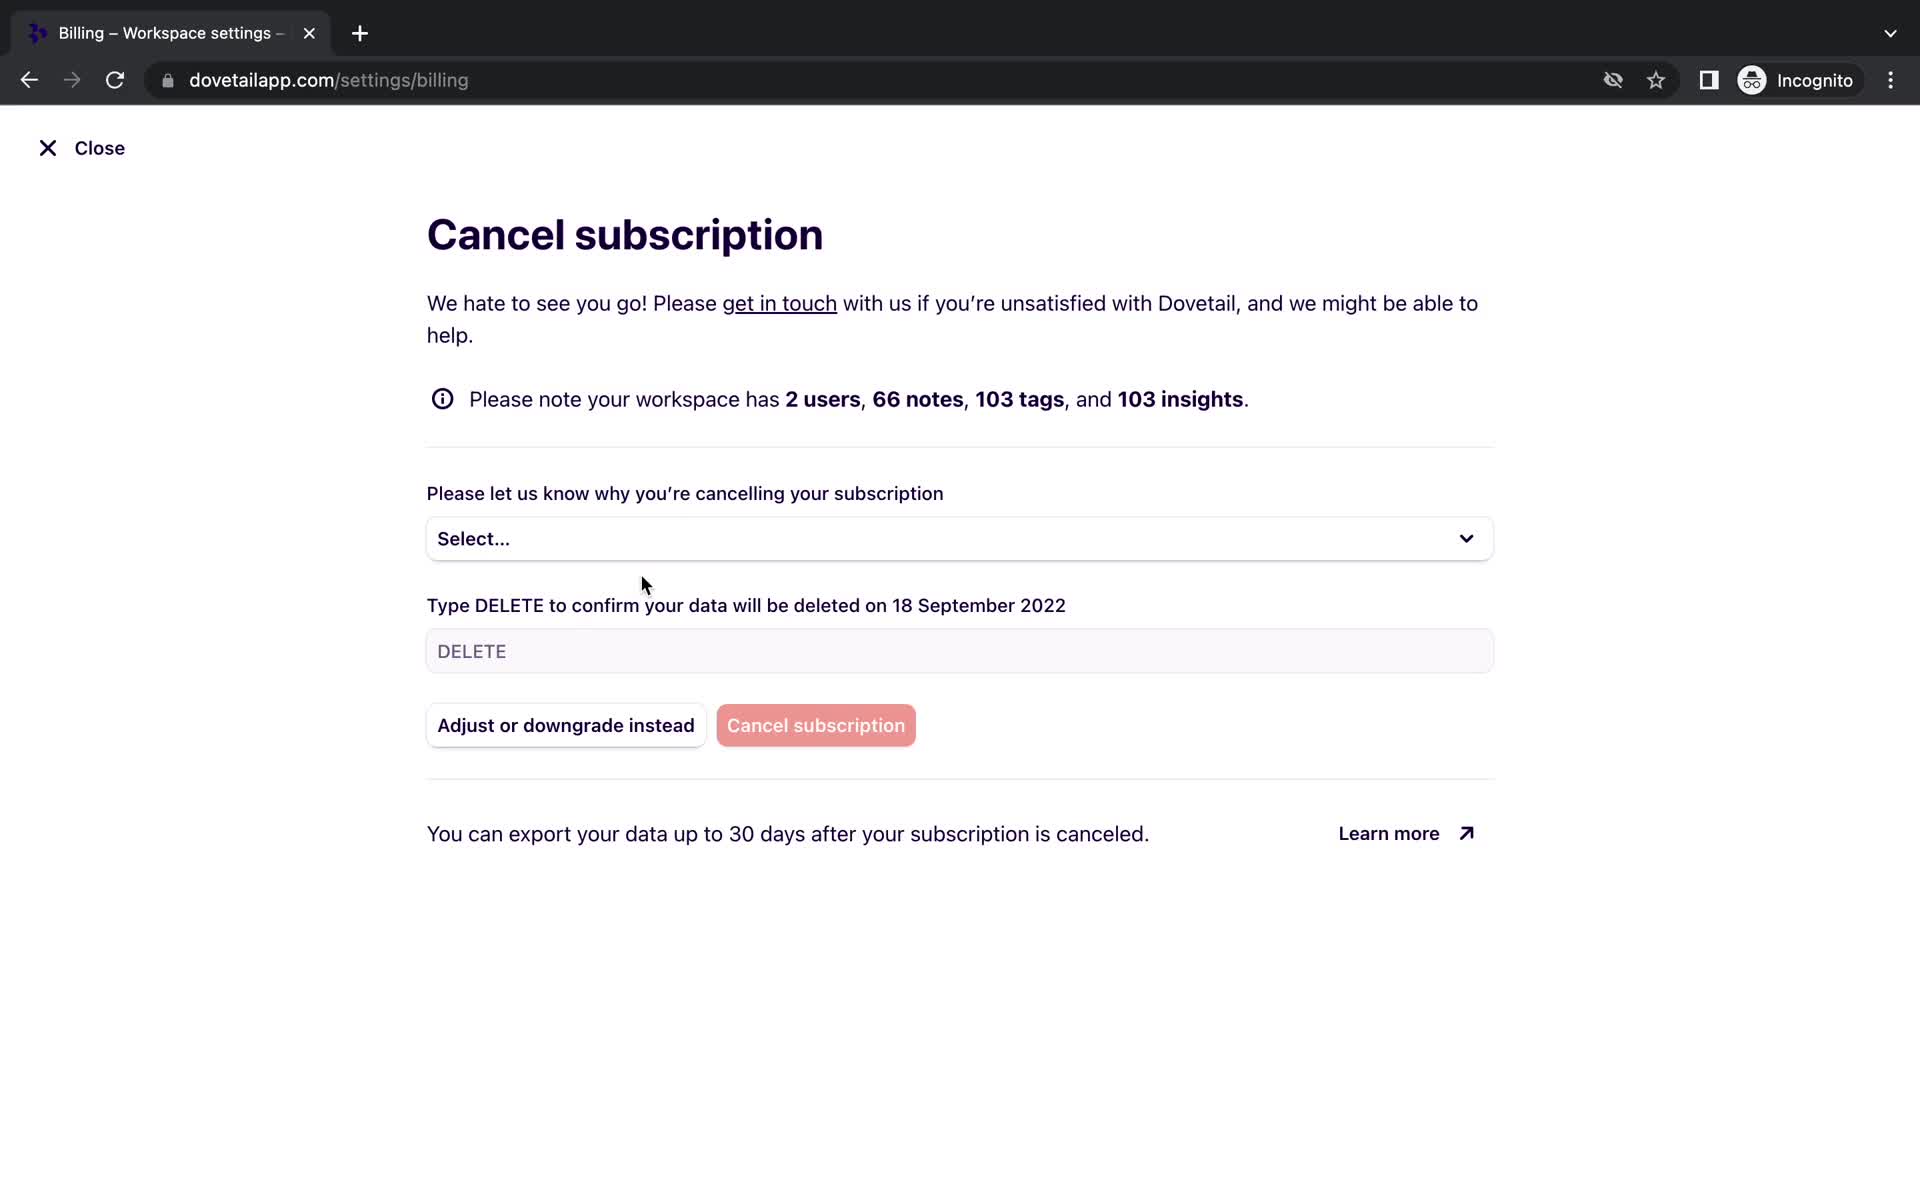Click the Cancel subscription button

tap(816, 726)
